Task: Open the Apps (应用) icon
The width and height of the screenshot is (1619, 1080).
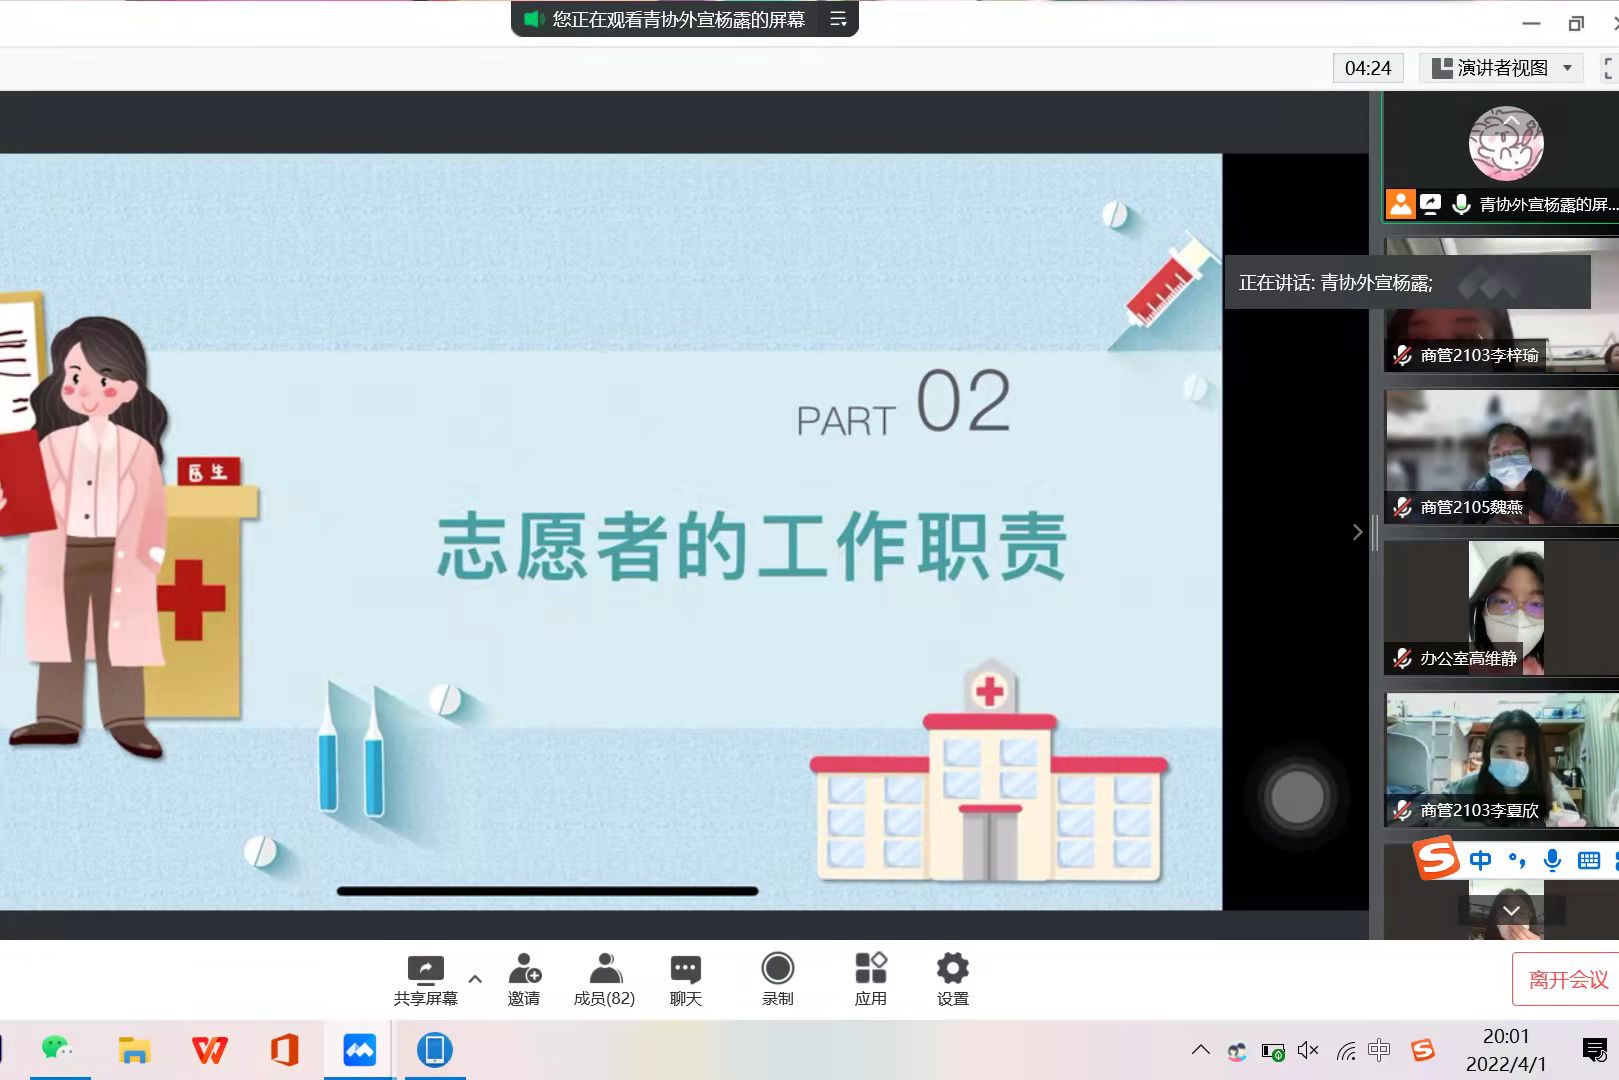Action: (870, 979)
